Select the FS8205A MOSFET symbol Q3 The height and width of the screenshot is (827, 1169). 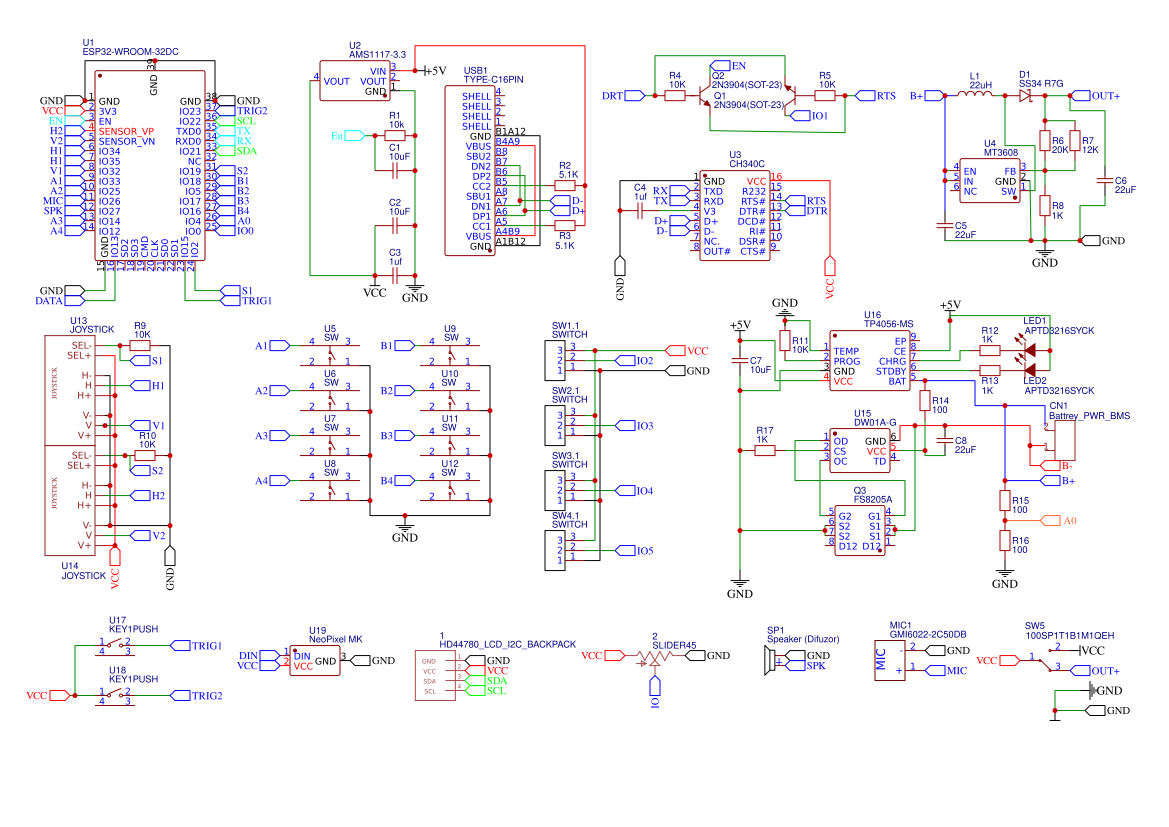(860, 531)
